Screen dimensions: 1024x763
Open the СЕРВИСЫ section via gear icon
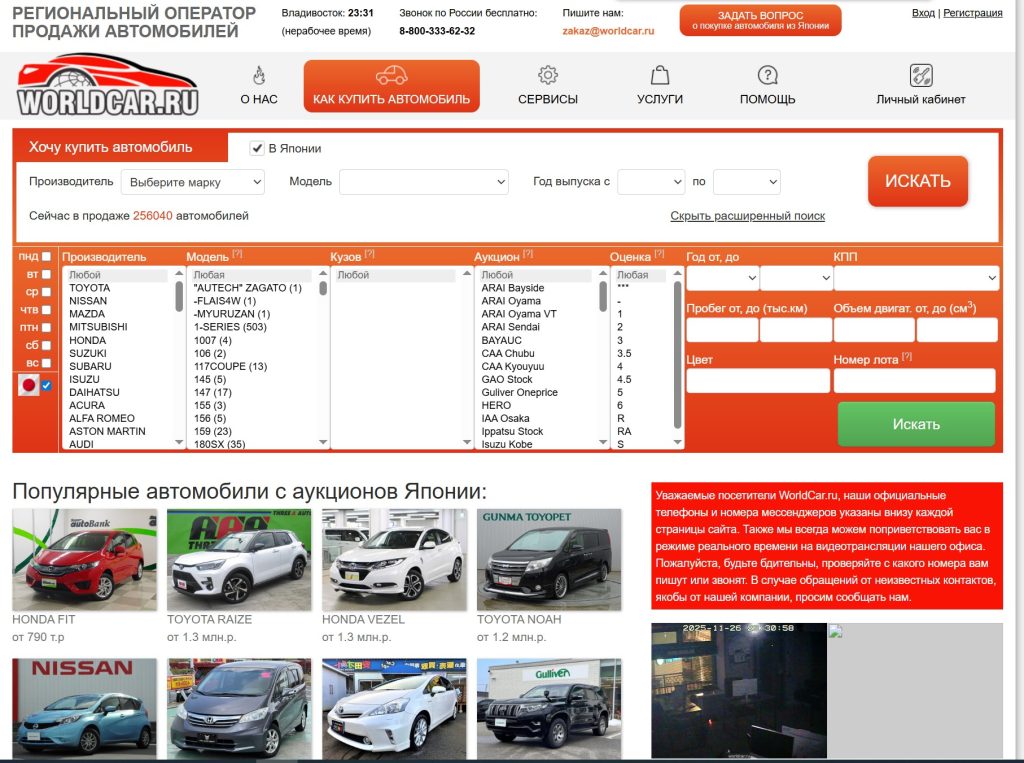click(547, 75)
